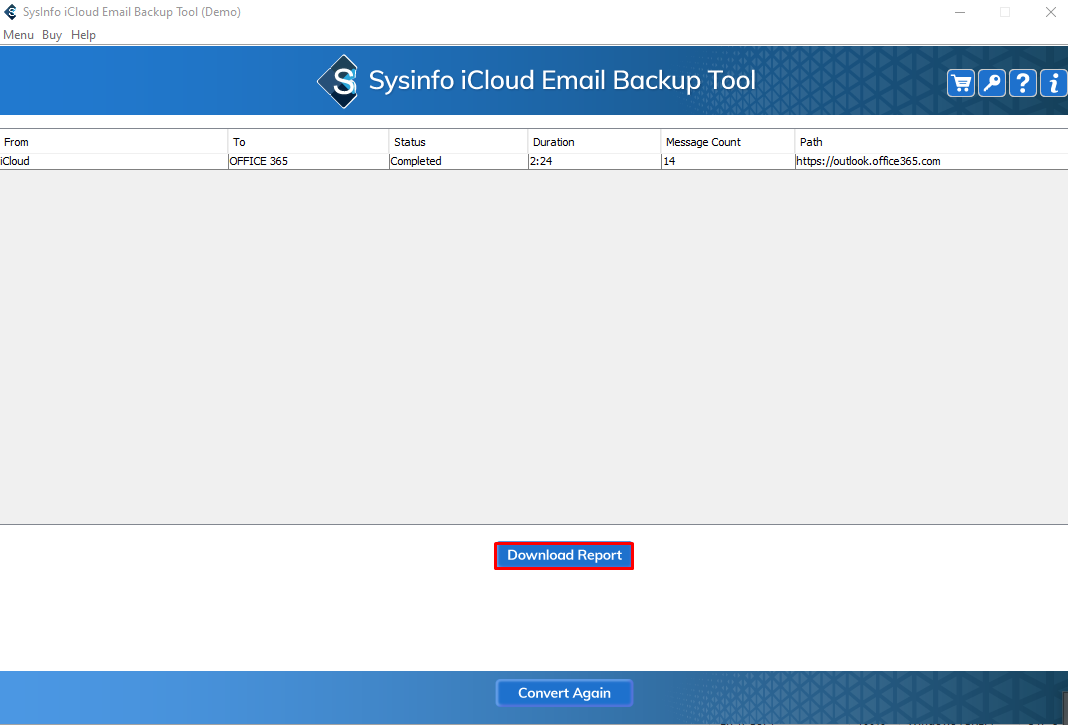Close the iCloud Email Backup Tool window
This screenshot has height=725, width=1068.
click(1050, 12)
